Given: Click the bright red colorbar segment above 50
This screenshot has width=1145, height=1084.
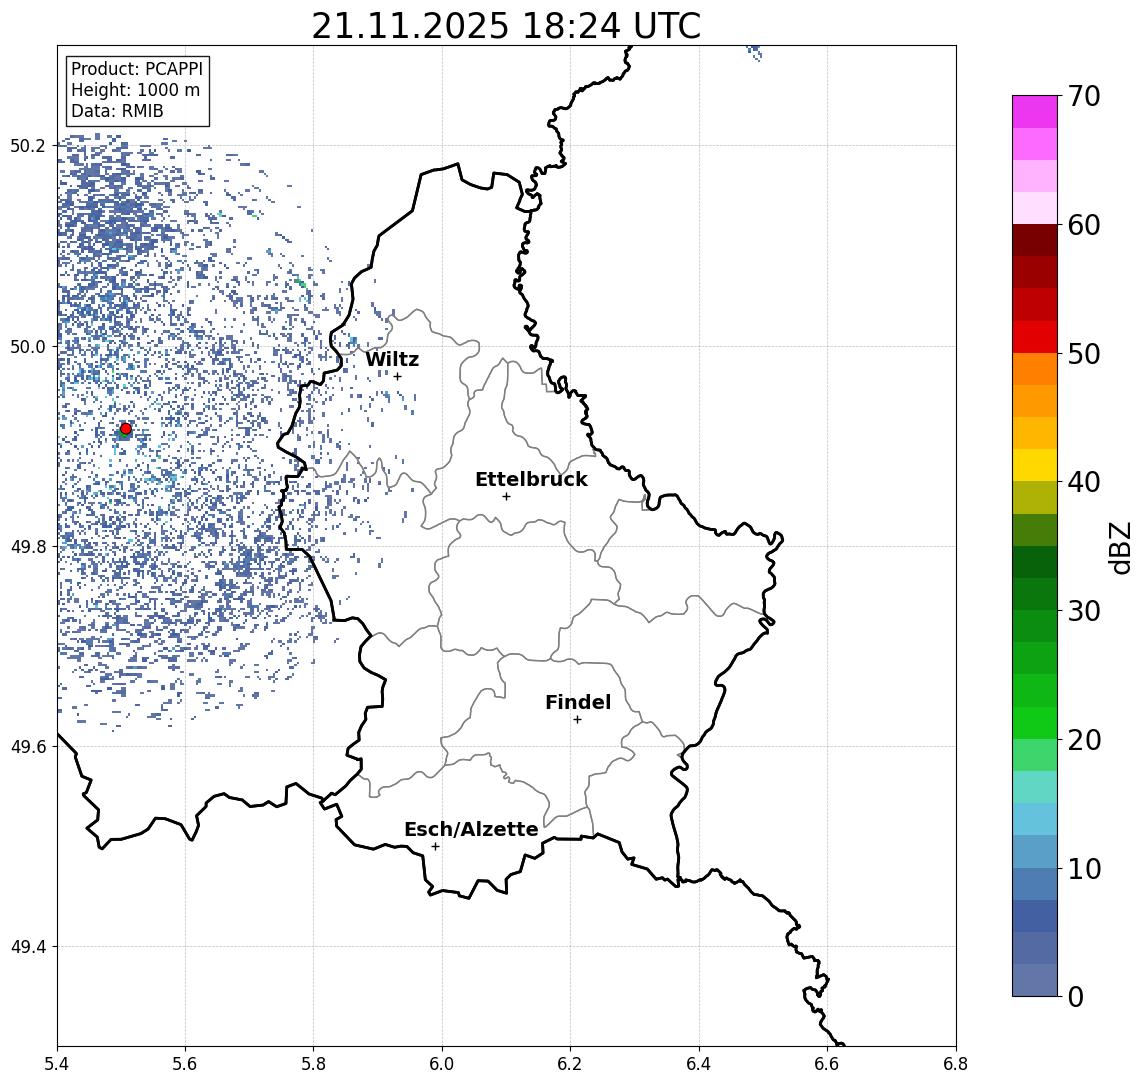Looking at the screenshot, I should pyautogui.click(x=1035, y=337).
